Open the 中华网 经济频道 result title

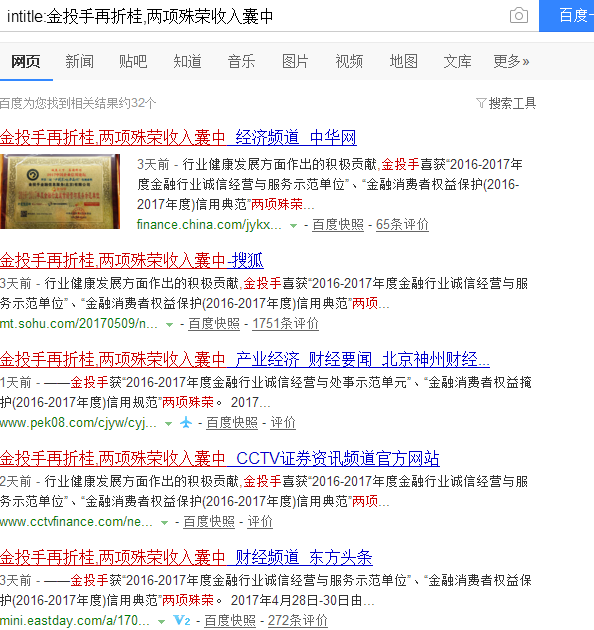tap(178, 137)
